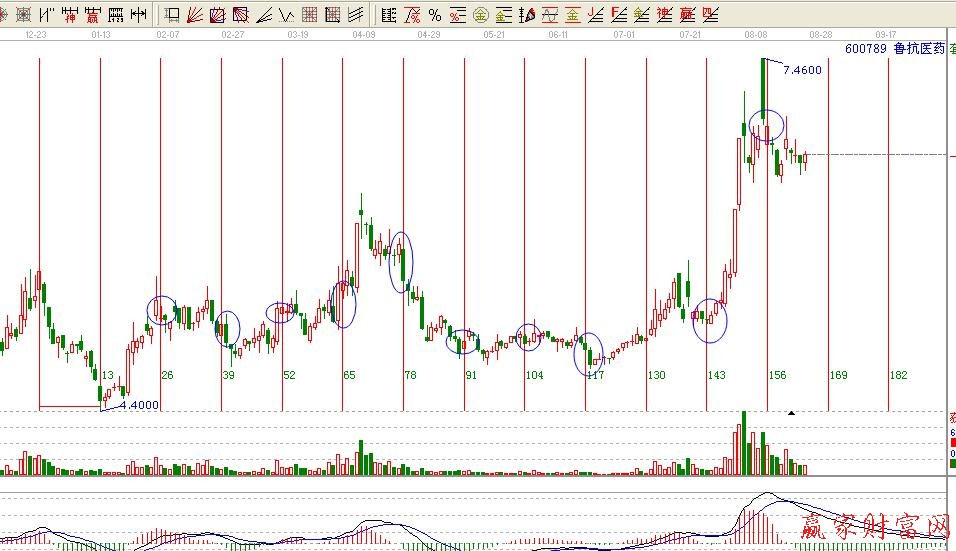Click the circled 金 toolbar icon

[480, 15]
